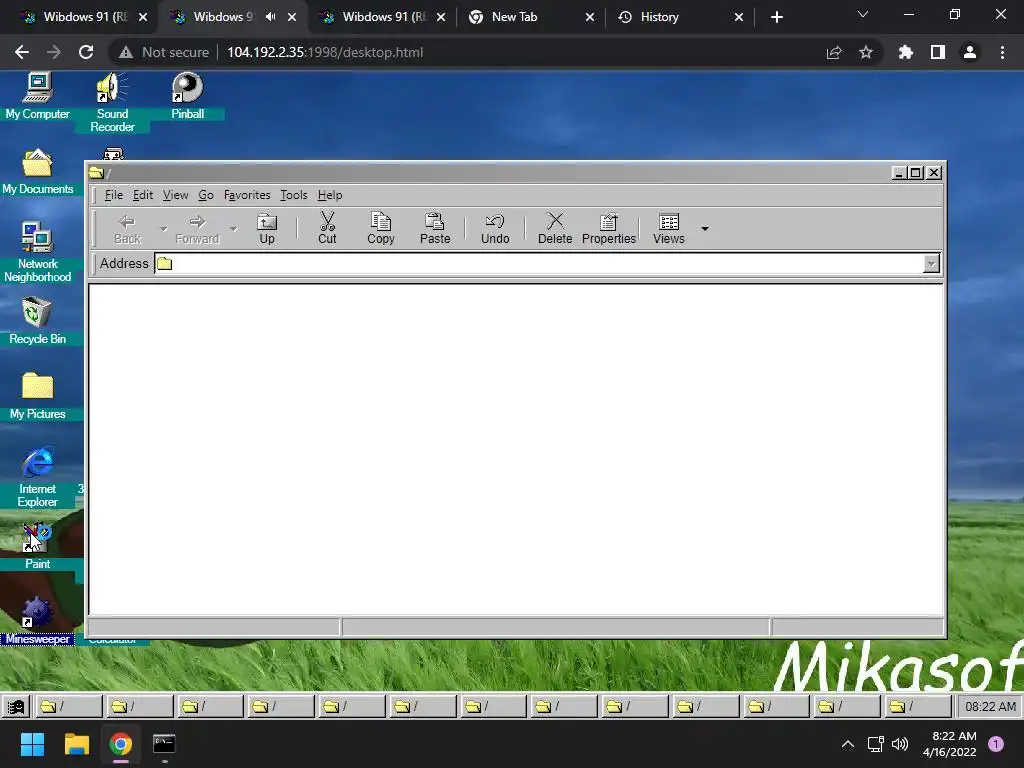Expand the Forward history dropdown arrow
Screen dimensions: 1024x768
pyautogui.click(x=233, y=229)
